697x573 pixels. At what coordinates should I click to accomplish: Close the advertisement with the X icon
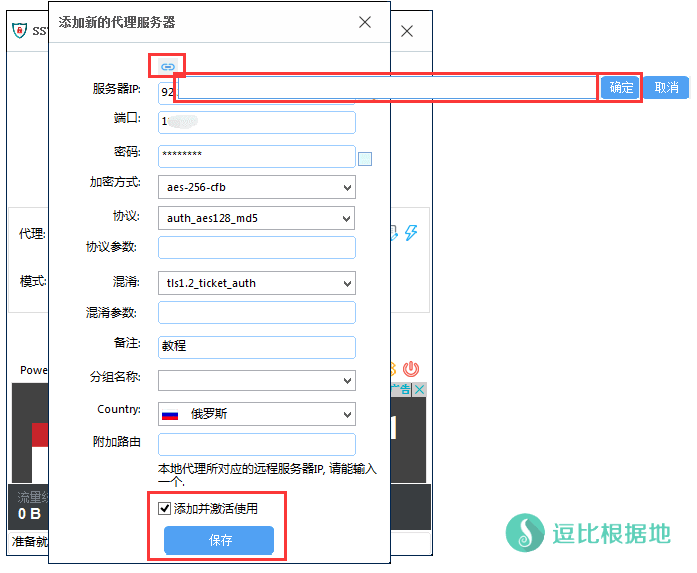(421, 390)
